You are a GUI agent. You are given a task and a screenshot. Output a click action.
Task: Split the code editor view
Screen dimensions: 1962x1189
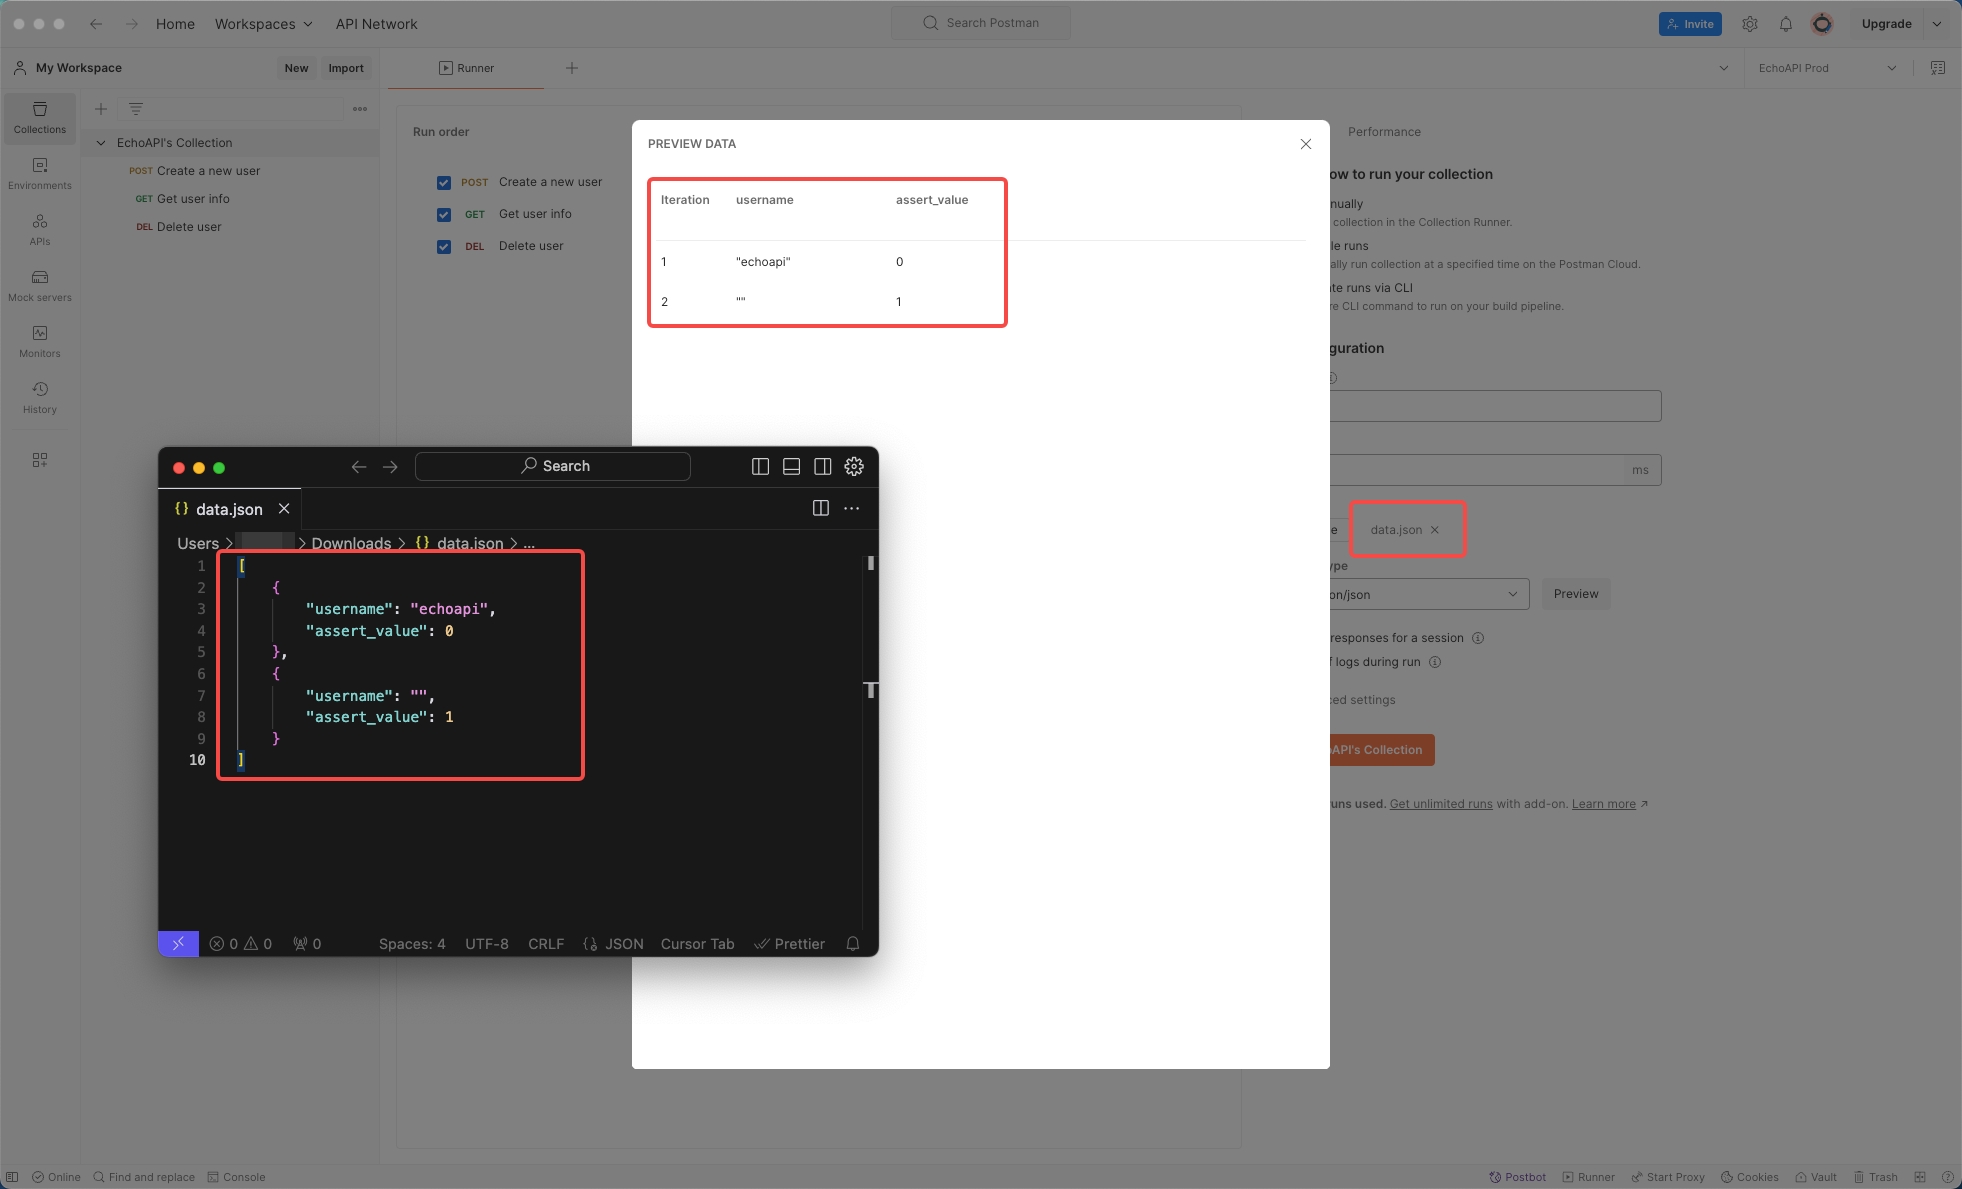point(821,508)
